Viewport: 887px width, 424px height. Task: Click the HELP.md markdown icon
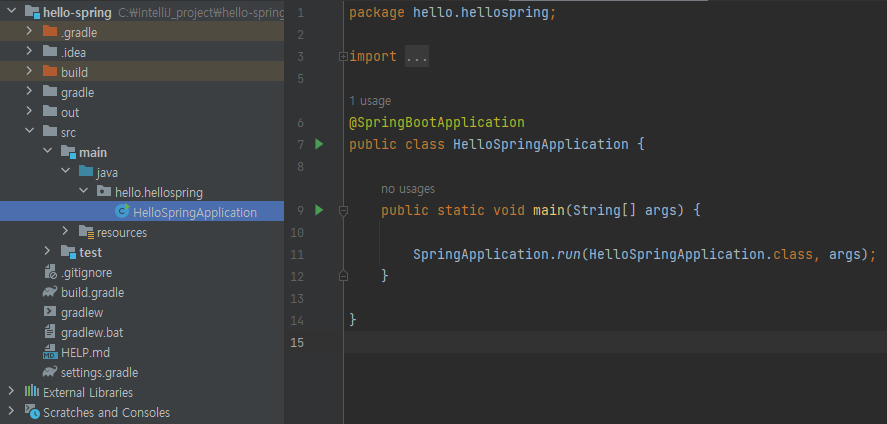pyautogui.click(x=50, y=352)
